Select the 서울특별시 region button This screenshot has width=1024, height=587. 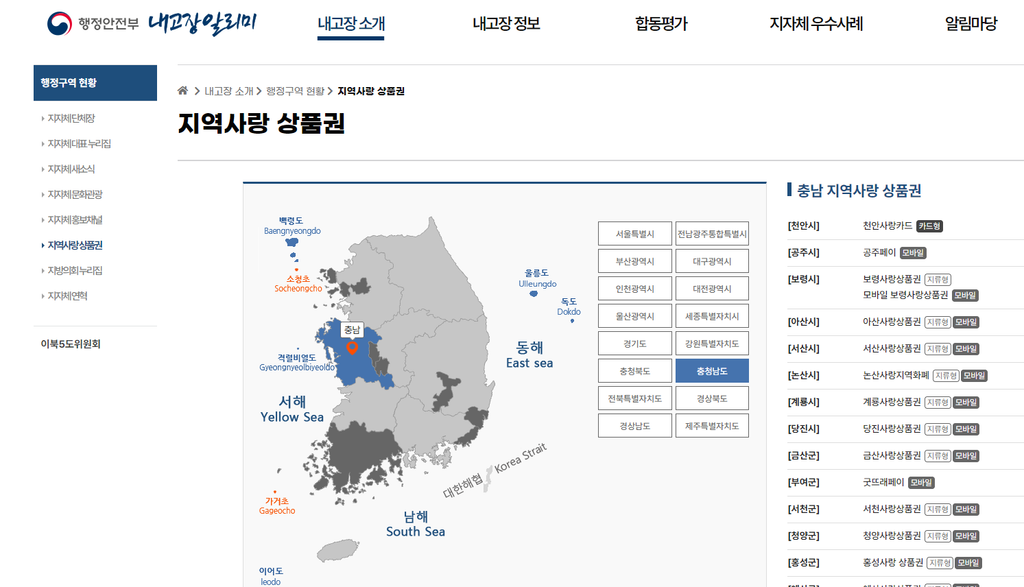coord(635,234)
